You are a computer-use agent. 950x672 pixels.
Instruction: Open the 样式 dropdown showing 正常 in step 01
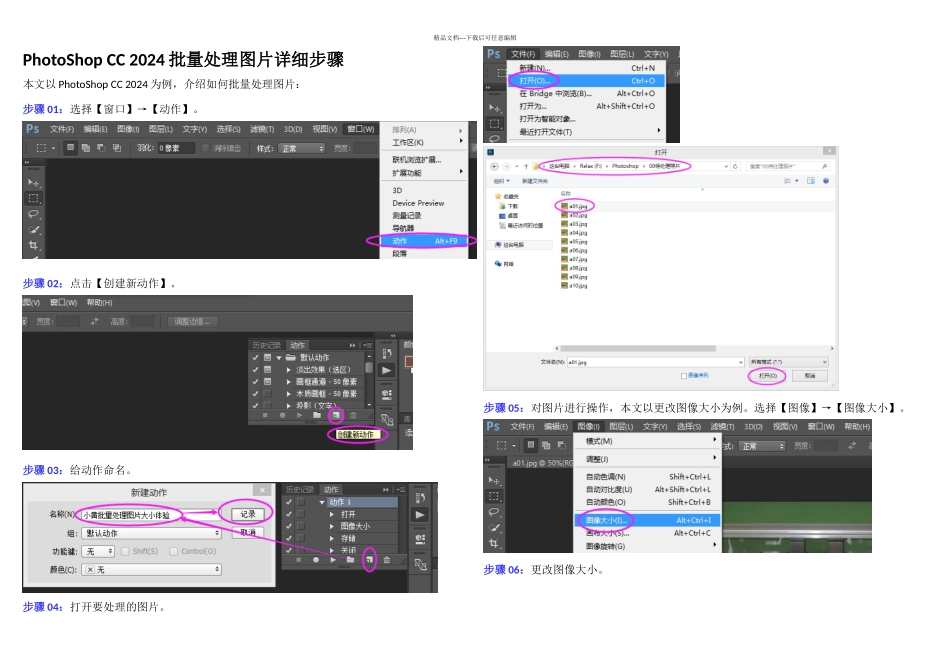coord(303,148)
